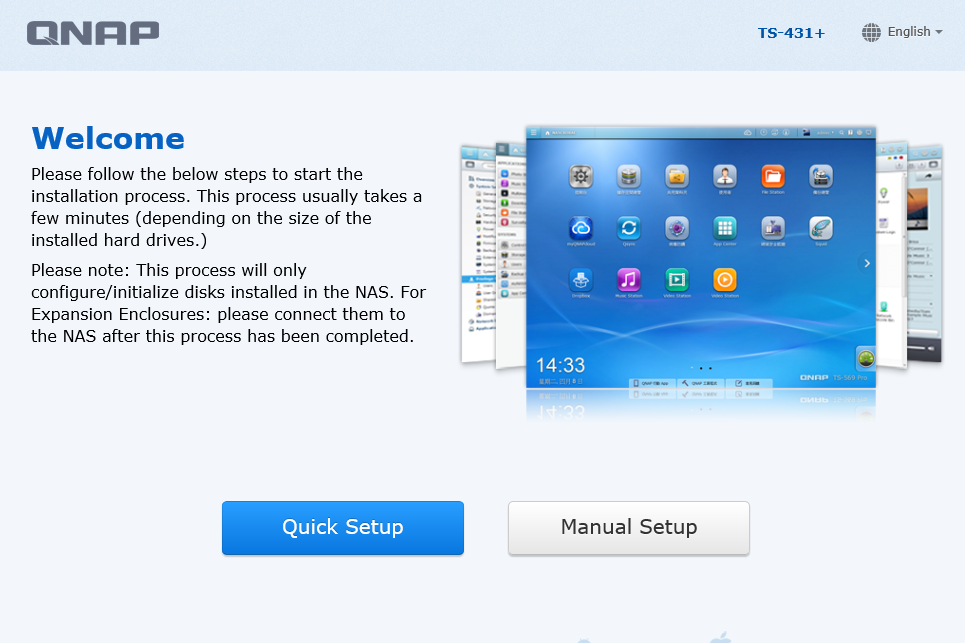This screenshot has height=643, width=965.
Task: Click the page indicator dots in preview
Action: pyautogui.click(x=700, y=368)
